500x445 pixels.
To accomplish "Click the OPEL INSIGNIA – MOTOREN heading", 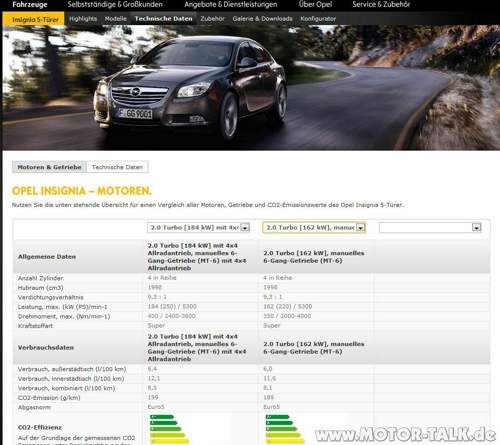I will pyautogui.click(x=82, y=191).
